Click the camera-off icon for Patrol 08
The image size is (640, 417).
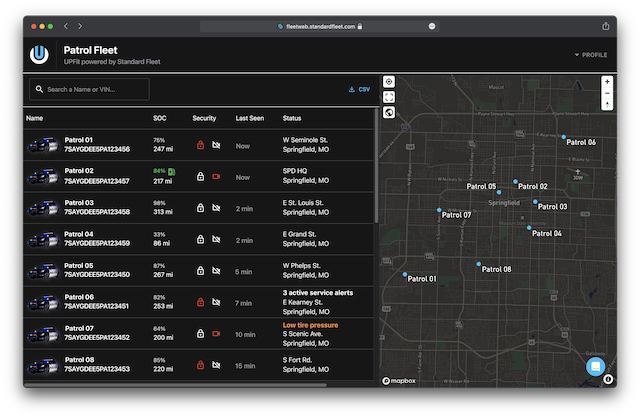pos(216,365)
